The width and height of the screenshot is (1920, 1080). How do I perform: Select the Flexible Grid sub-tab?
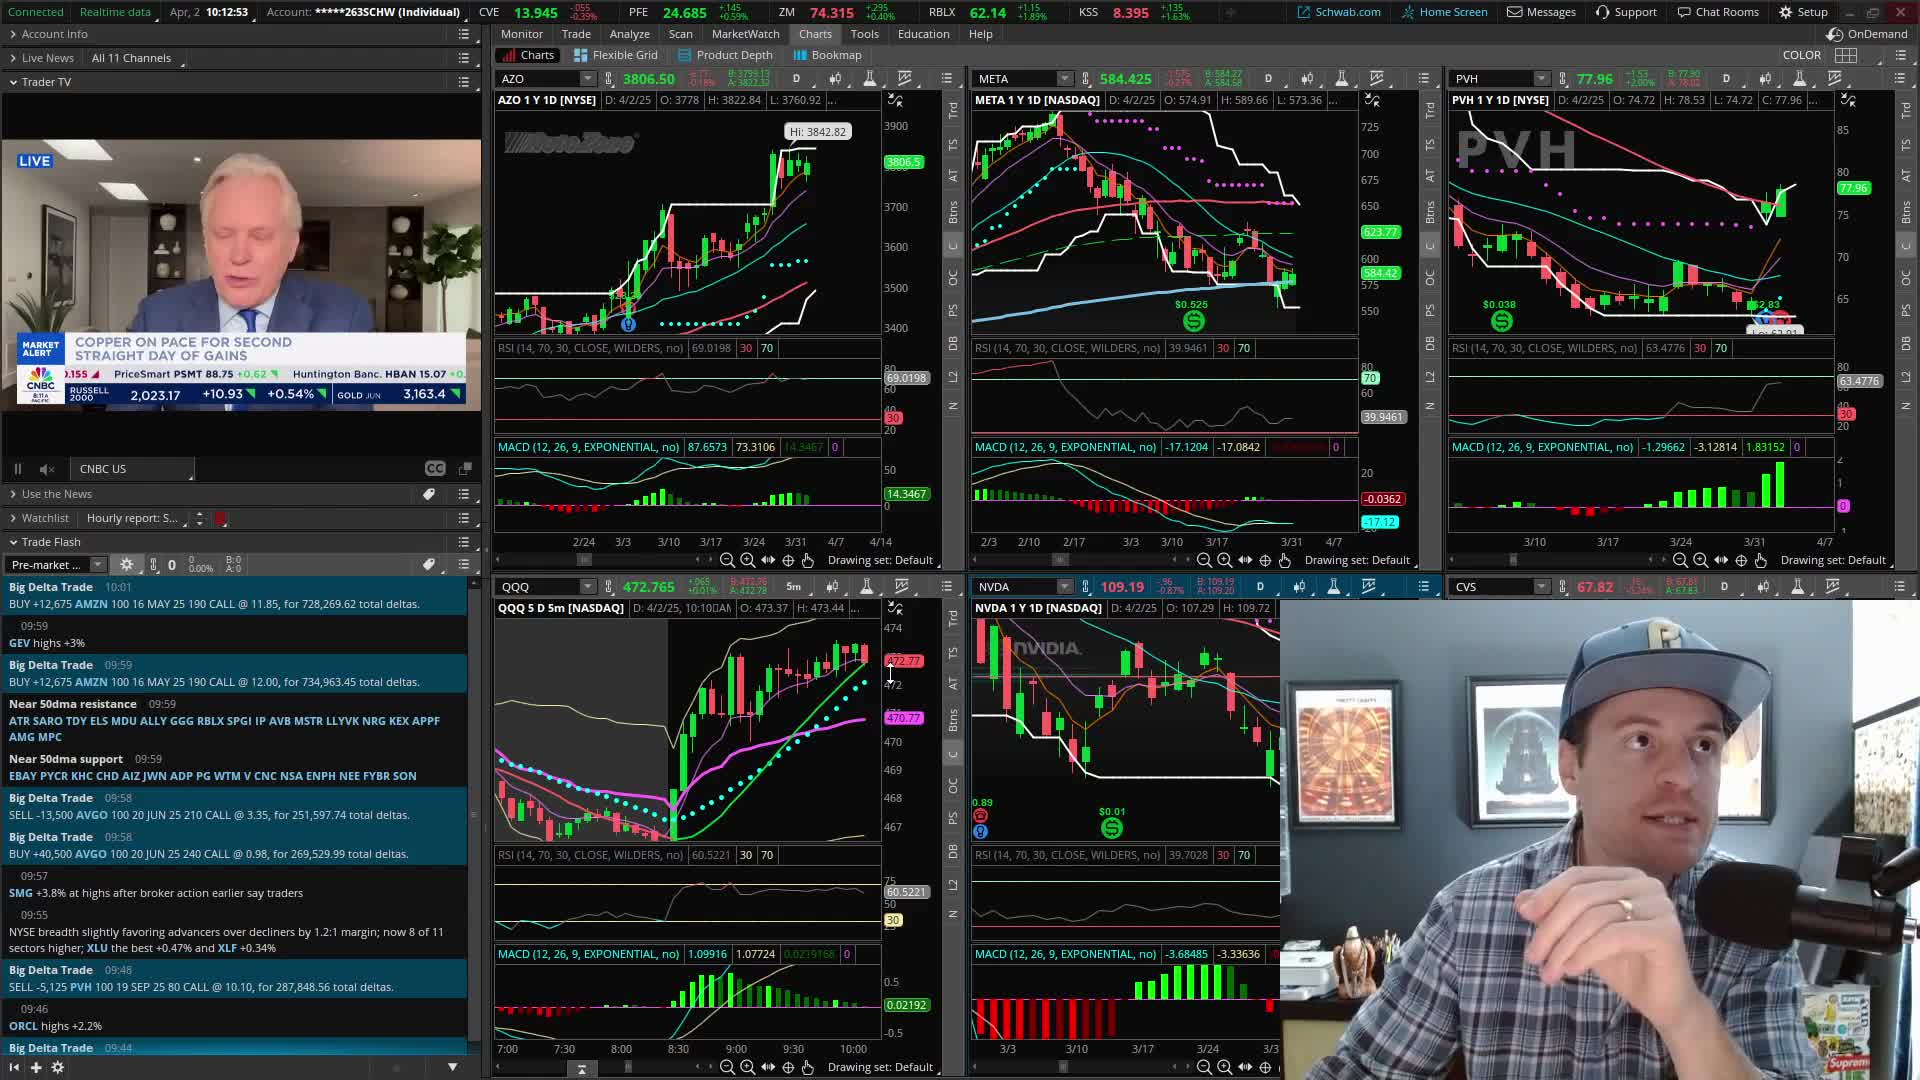[x=616, y=55]
